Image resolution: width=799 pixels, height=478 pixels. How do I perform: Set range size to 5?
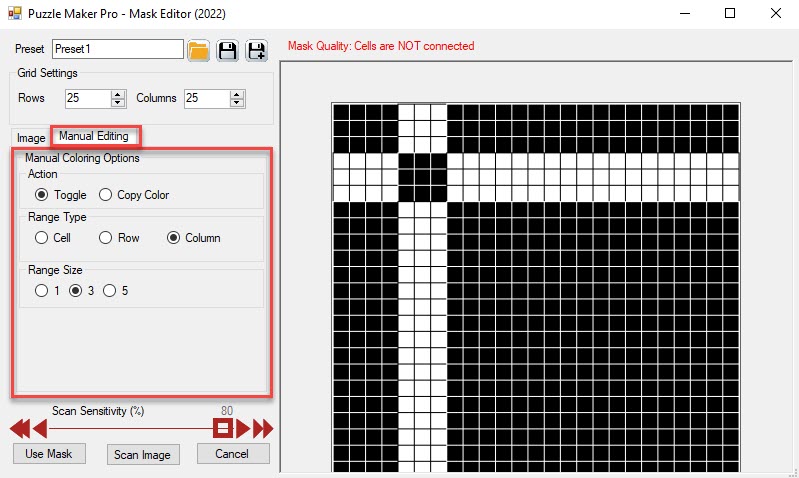pos(110,290)
